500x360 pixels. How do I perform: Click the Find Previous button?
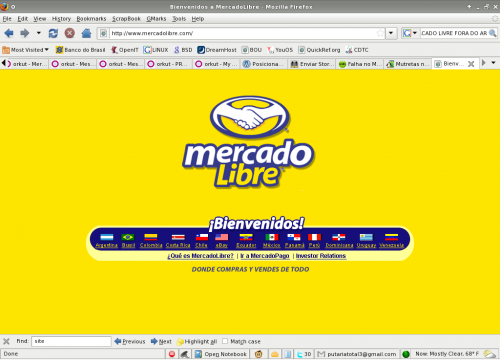(x=130, y=341)
